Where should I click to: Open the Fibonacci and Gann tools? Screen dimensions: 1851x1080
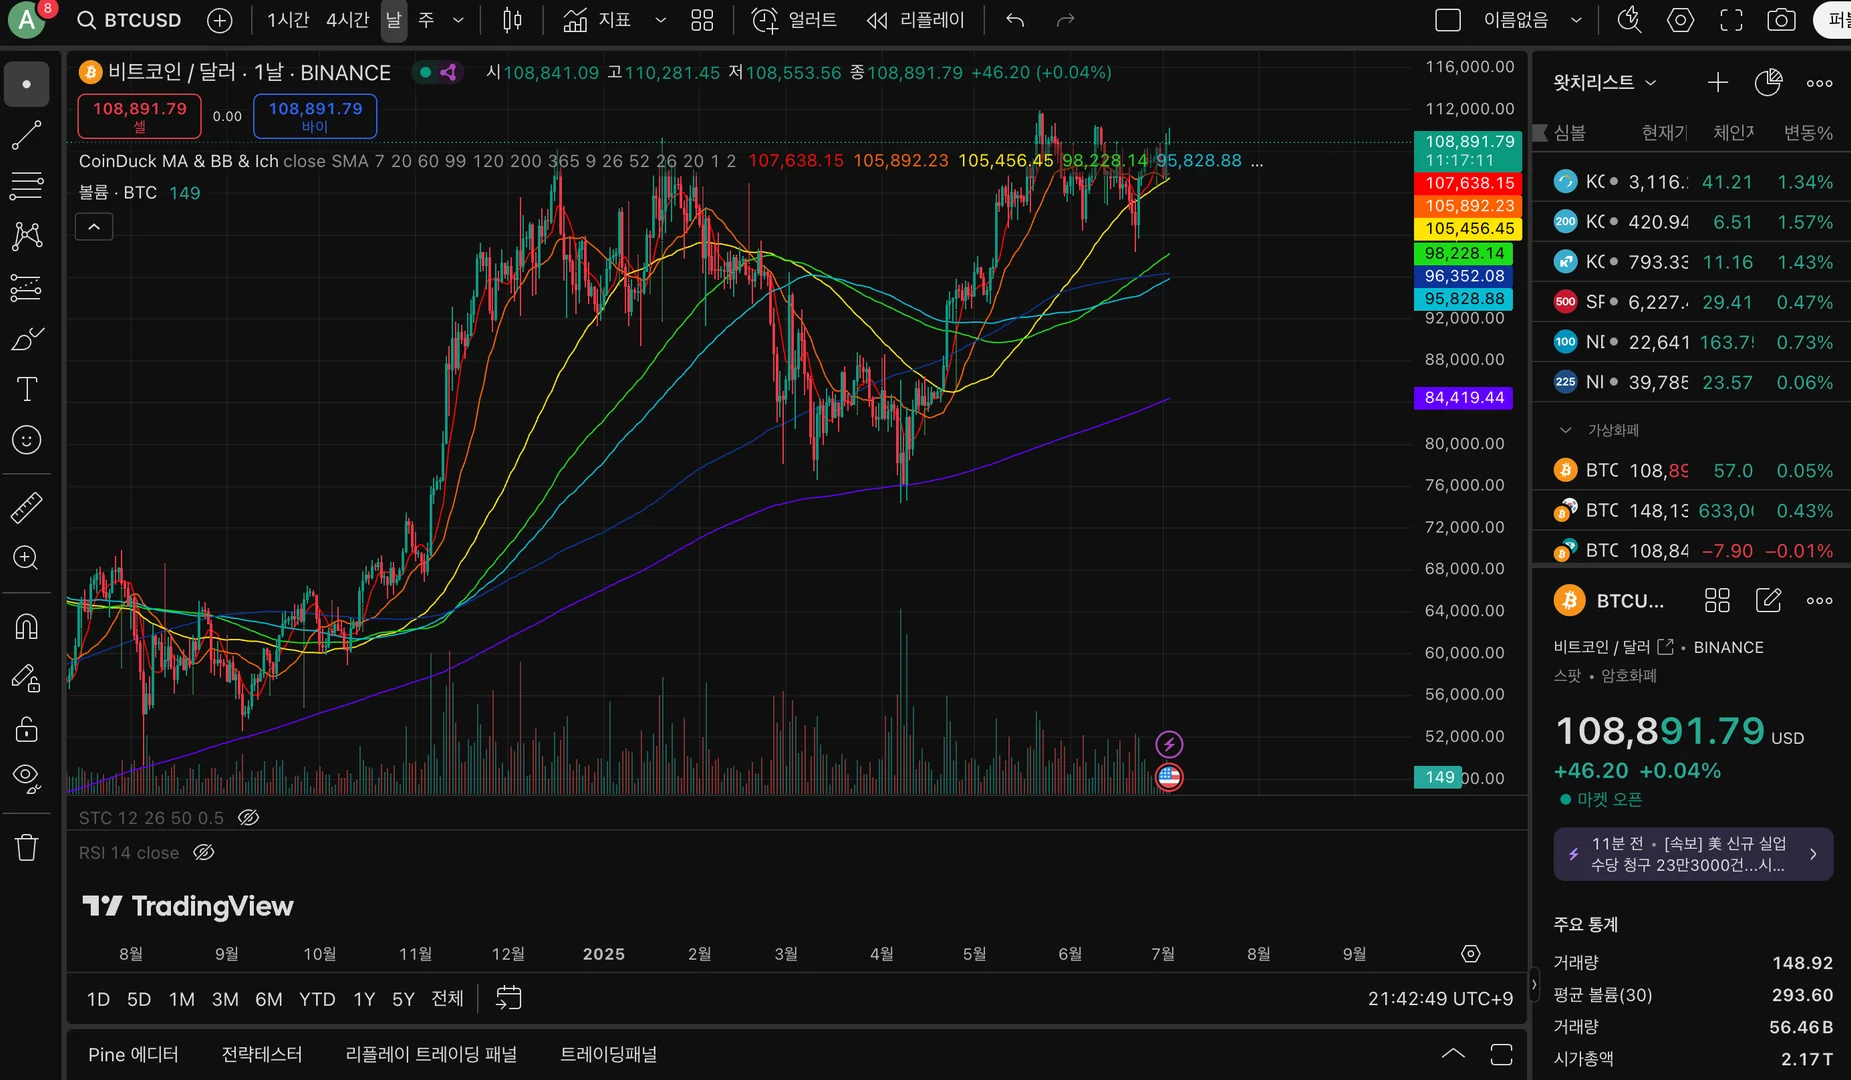tap(27, 185)
